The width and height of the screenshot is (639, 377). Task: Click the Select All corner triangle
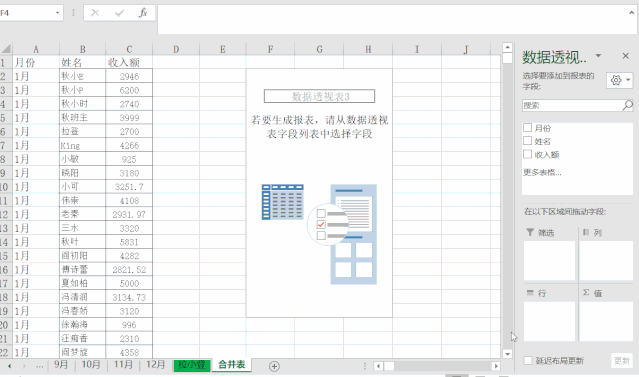pos(6,49)
